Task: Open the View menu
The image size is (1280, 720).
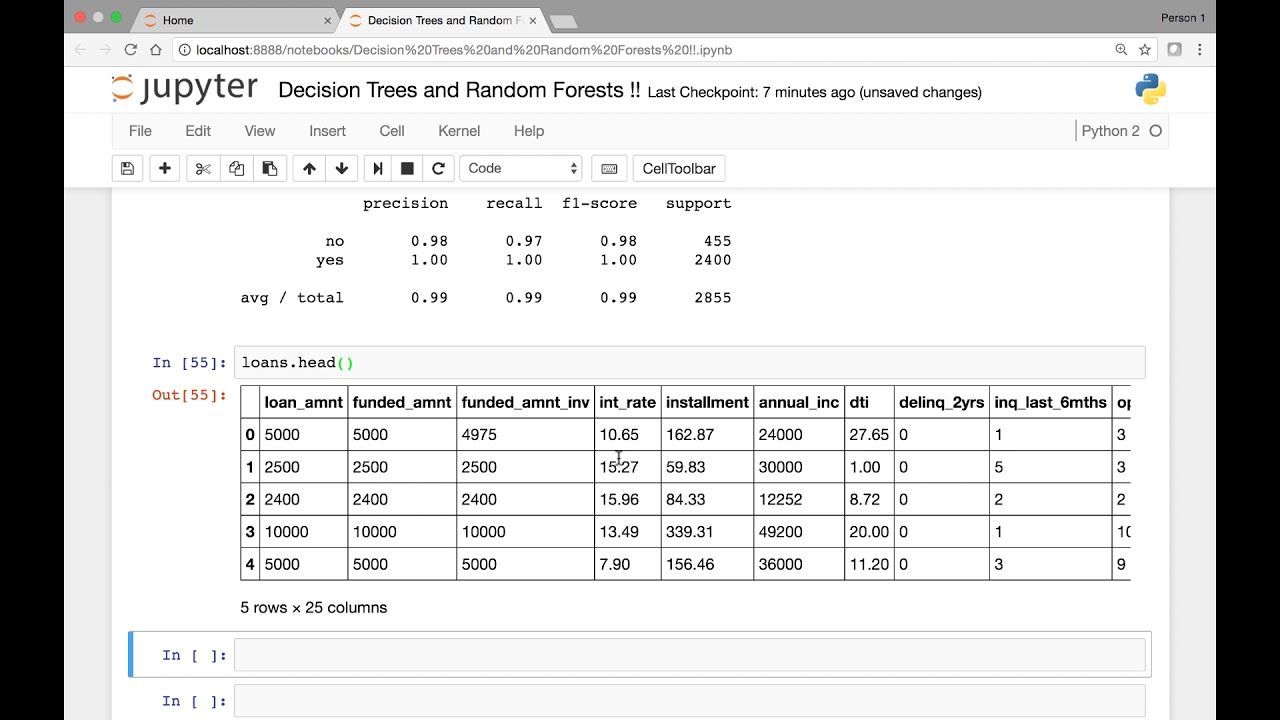Action: [260, 131]
